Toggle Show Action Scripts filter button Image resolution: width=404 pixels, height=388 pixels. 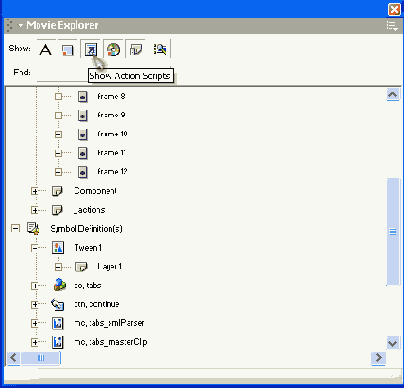tap(91, 50)
